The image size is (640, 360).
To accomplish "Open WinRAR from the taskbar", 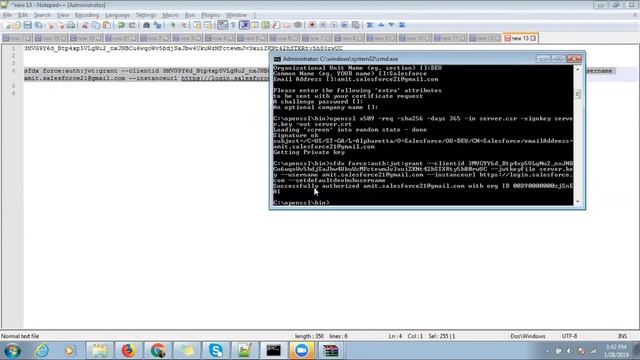I will click(x=330, y=351).
